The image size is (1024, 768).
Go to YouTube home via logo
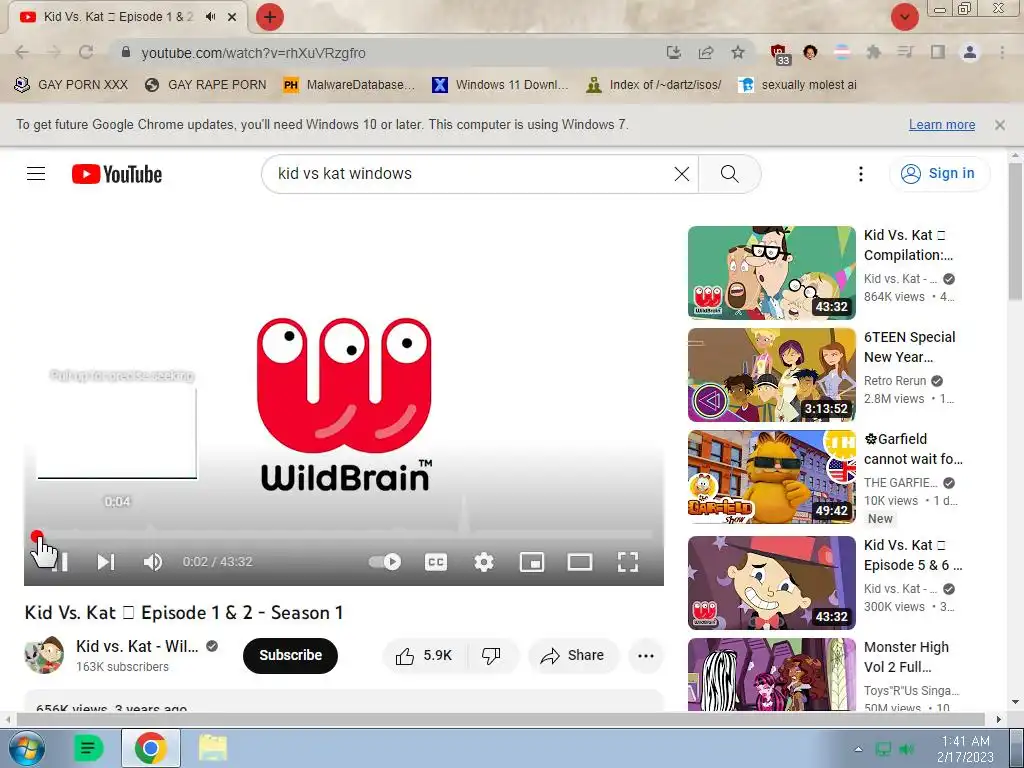pos(117,174)
